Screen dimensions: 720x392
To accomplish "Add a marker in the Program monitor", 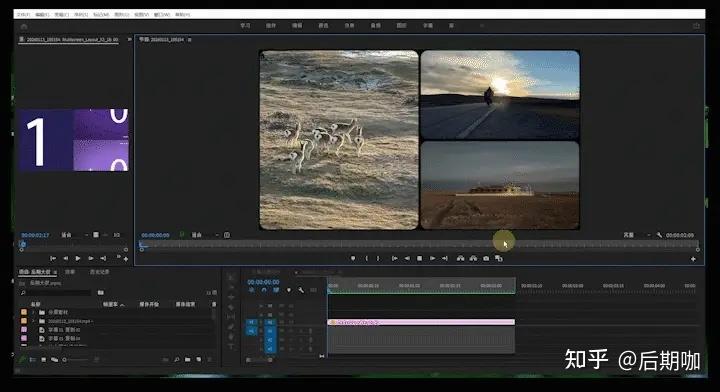I will (353, 258).
